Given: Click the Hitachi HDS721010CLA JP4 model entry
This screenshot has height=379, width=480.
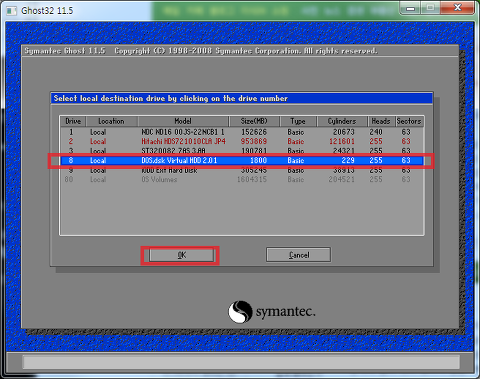Looking at the screenshot, I should click(x=183, y=141).
